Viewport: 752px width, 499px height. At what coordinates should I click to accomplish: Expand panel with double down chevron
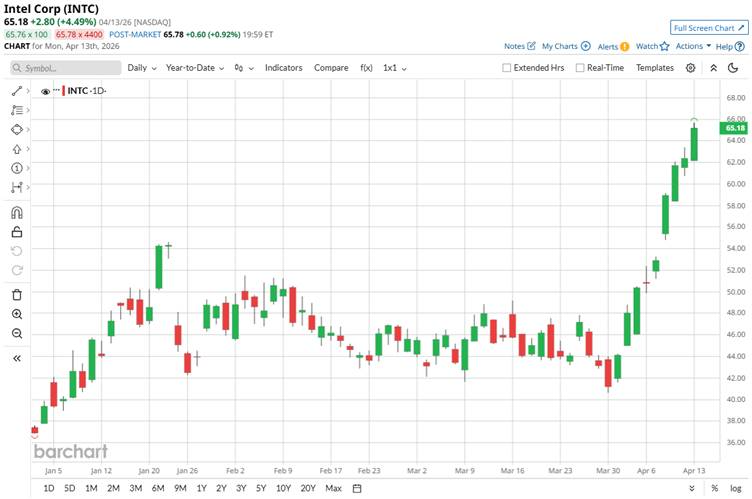click(692, 488)
